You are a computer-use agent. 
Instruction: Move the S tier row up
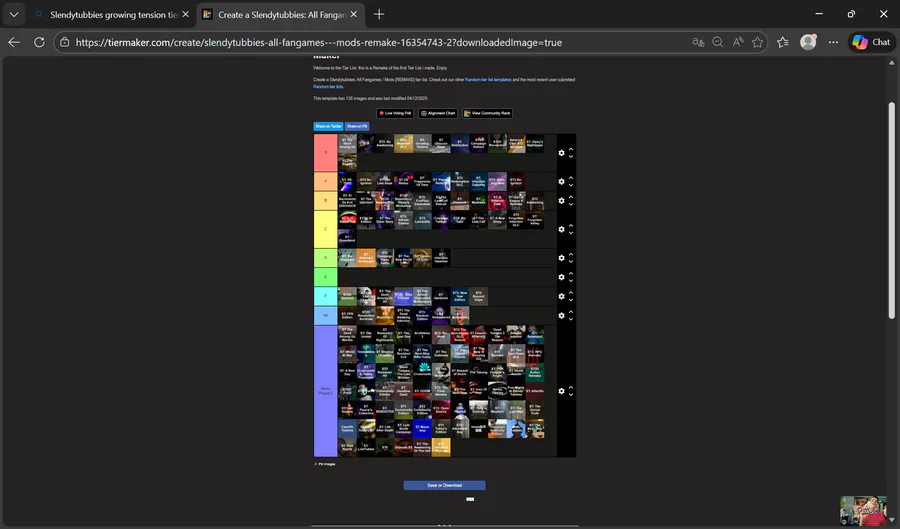(571, 150)
